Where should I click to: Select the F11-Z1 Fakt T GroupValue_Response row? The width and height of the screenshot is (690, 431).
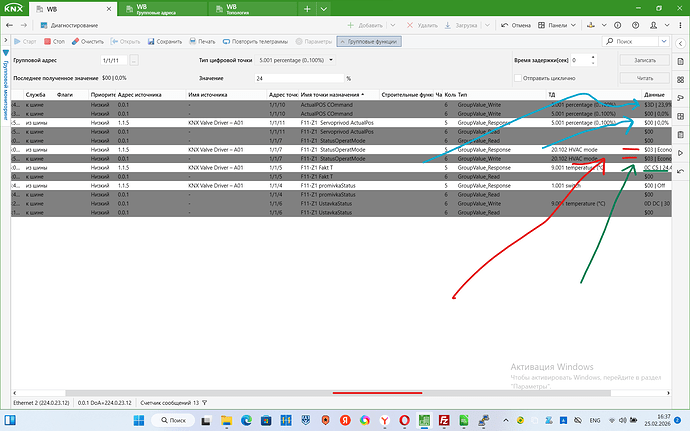[x=341, y=168]
